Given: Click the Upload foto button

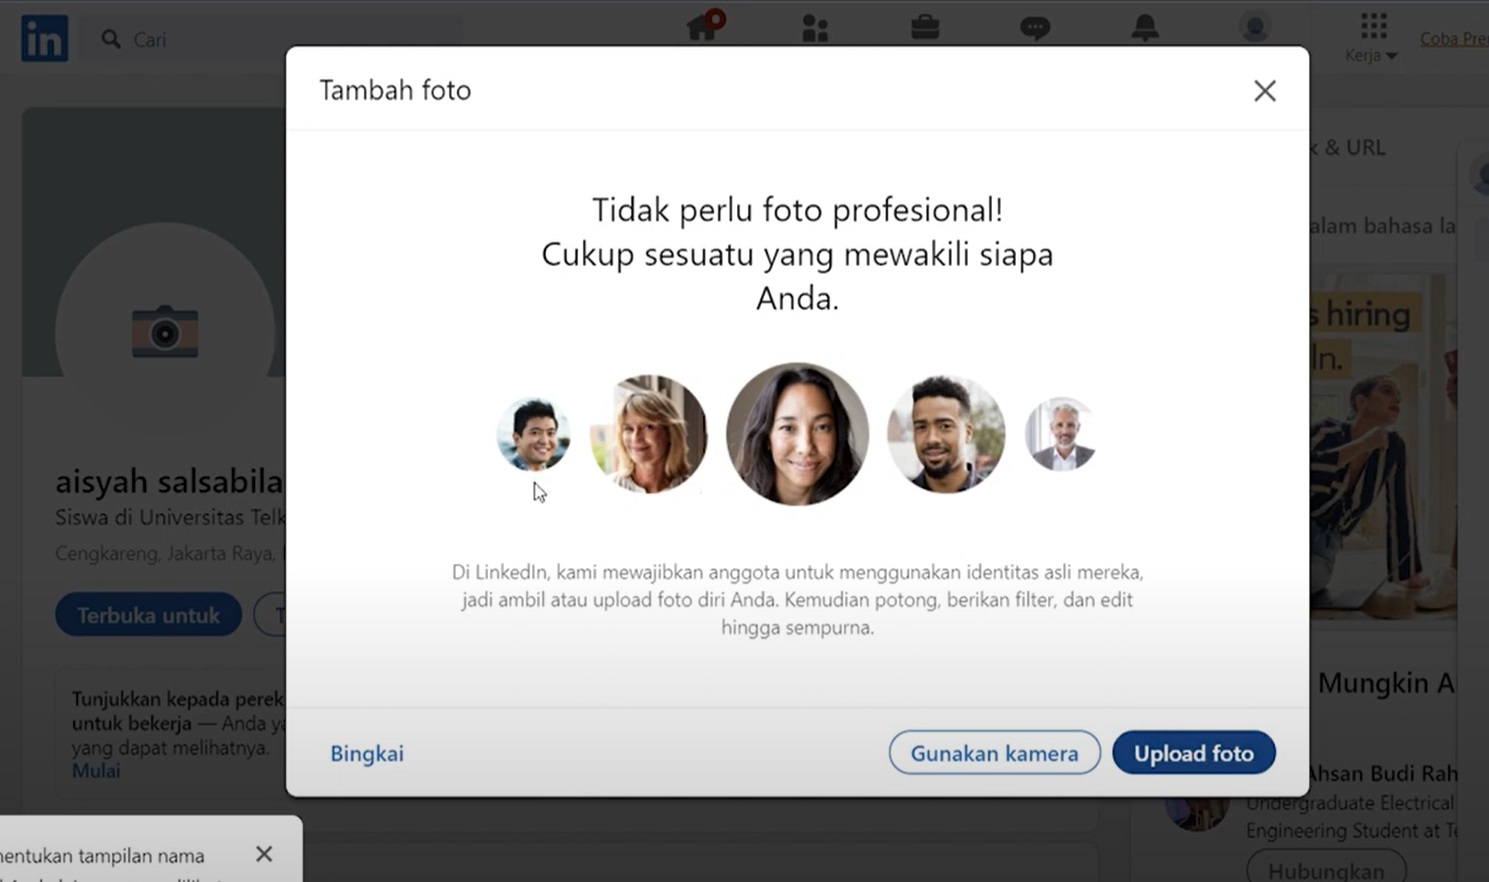Looking at the screenshot, I should coord(1193,753).
